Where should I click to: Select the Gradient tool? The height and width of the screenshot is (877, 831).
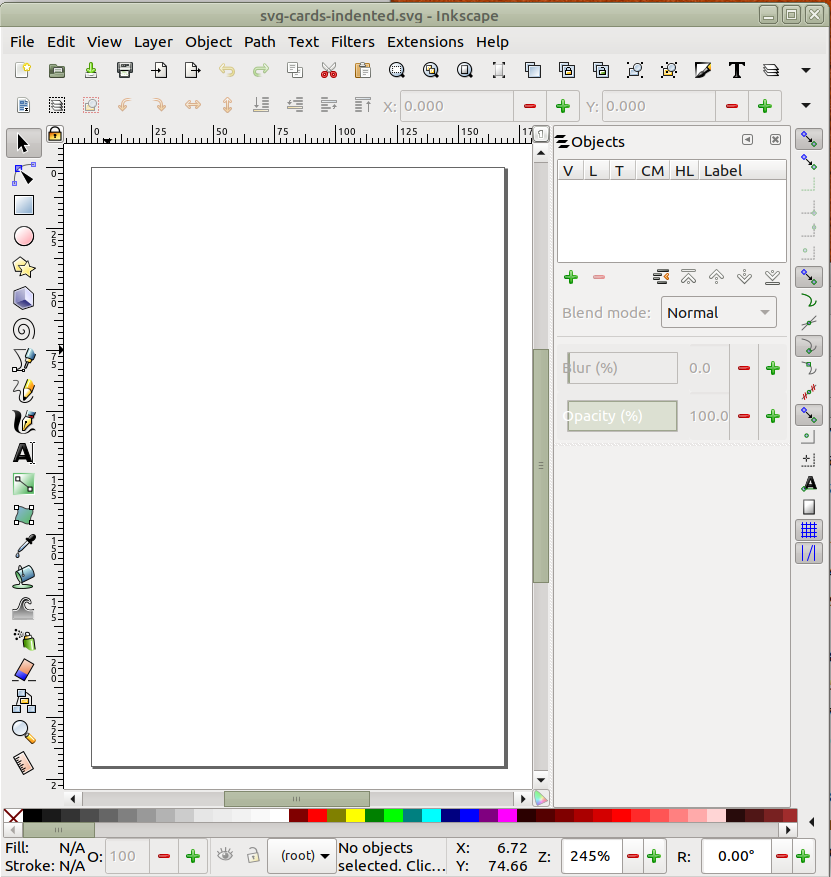click(23, 484)
